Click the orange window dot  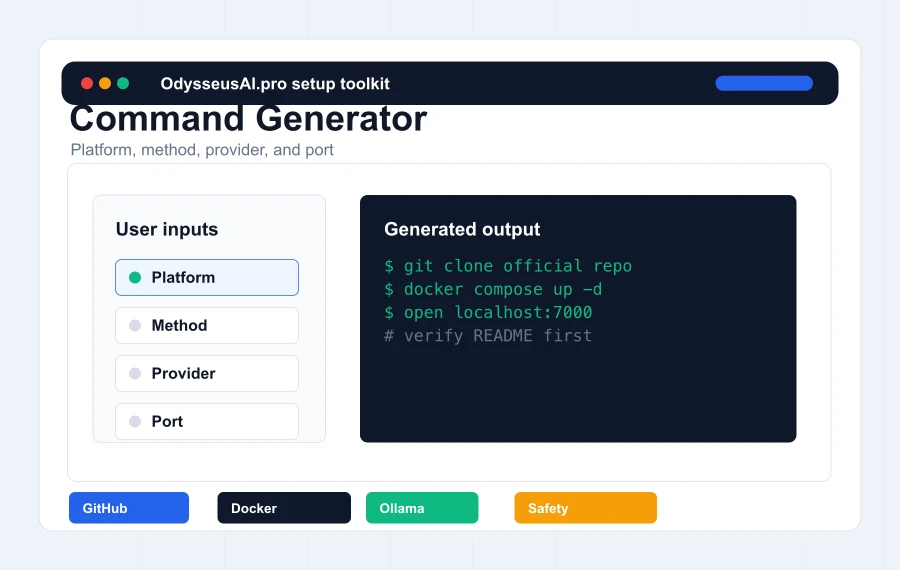click(x=105, y=83)
